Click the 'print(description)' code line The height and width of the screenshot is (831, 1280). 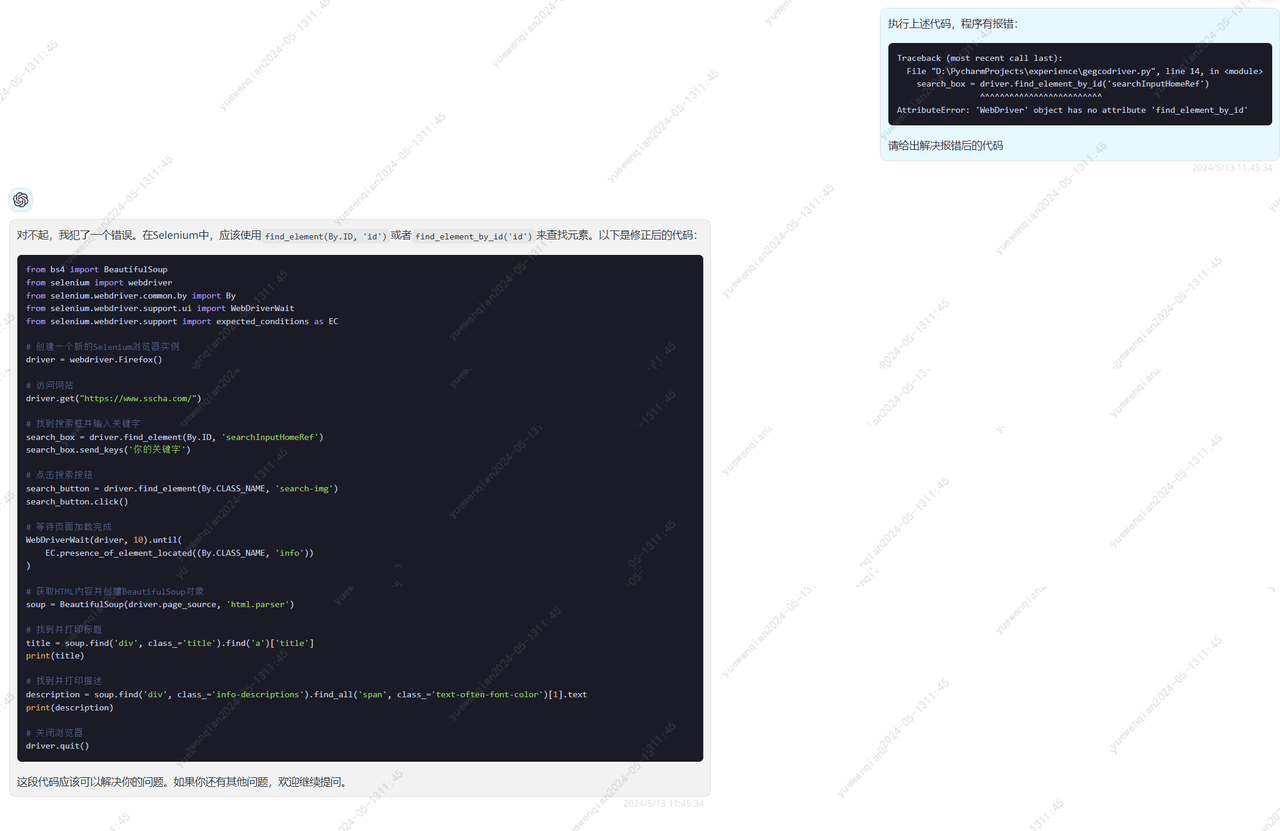70,707
